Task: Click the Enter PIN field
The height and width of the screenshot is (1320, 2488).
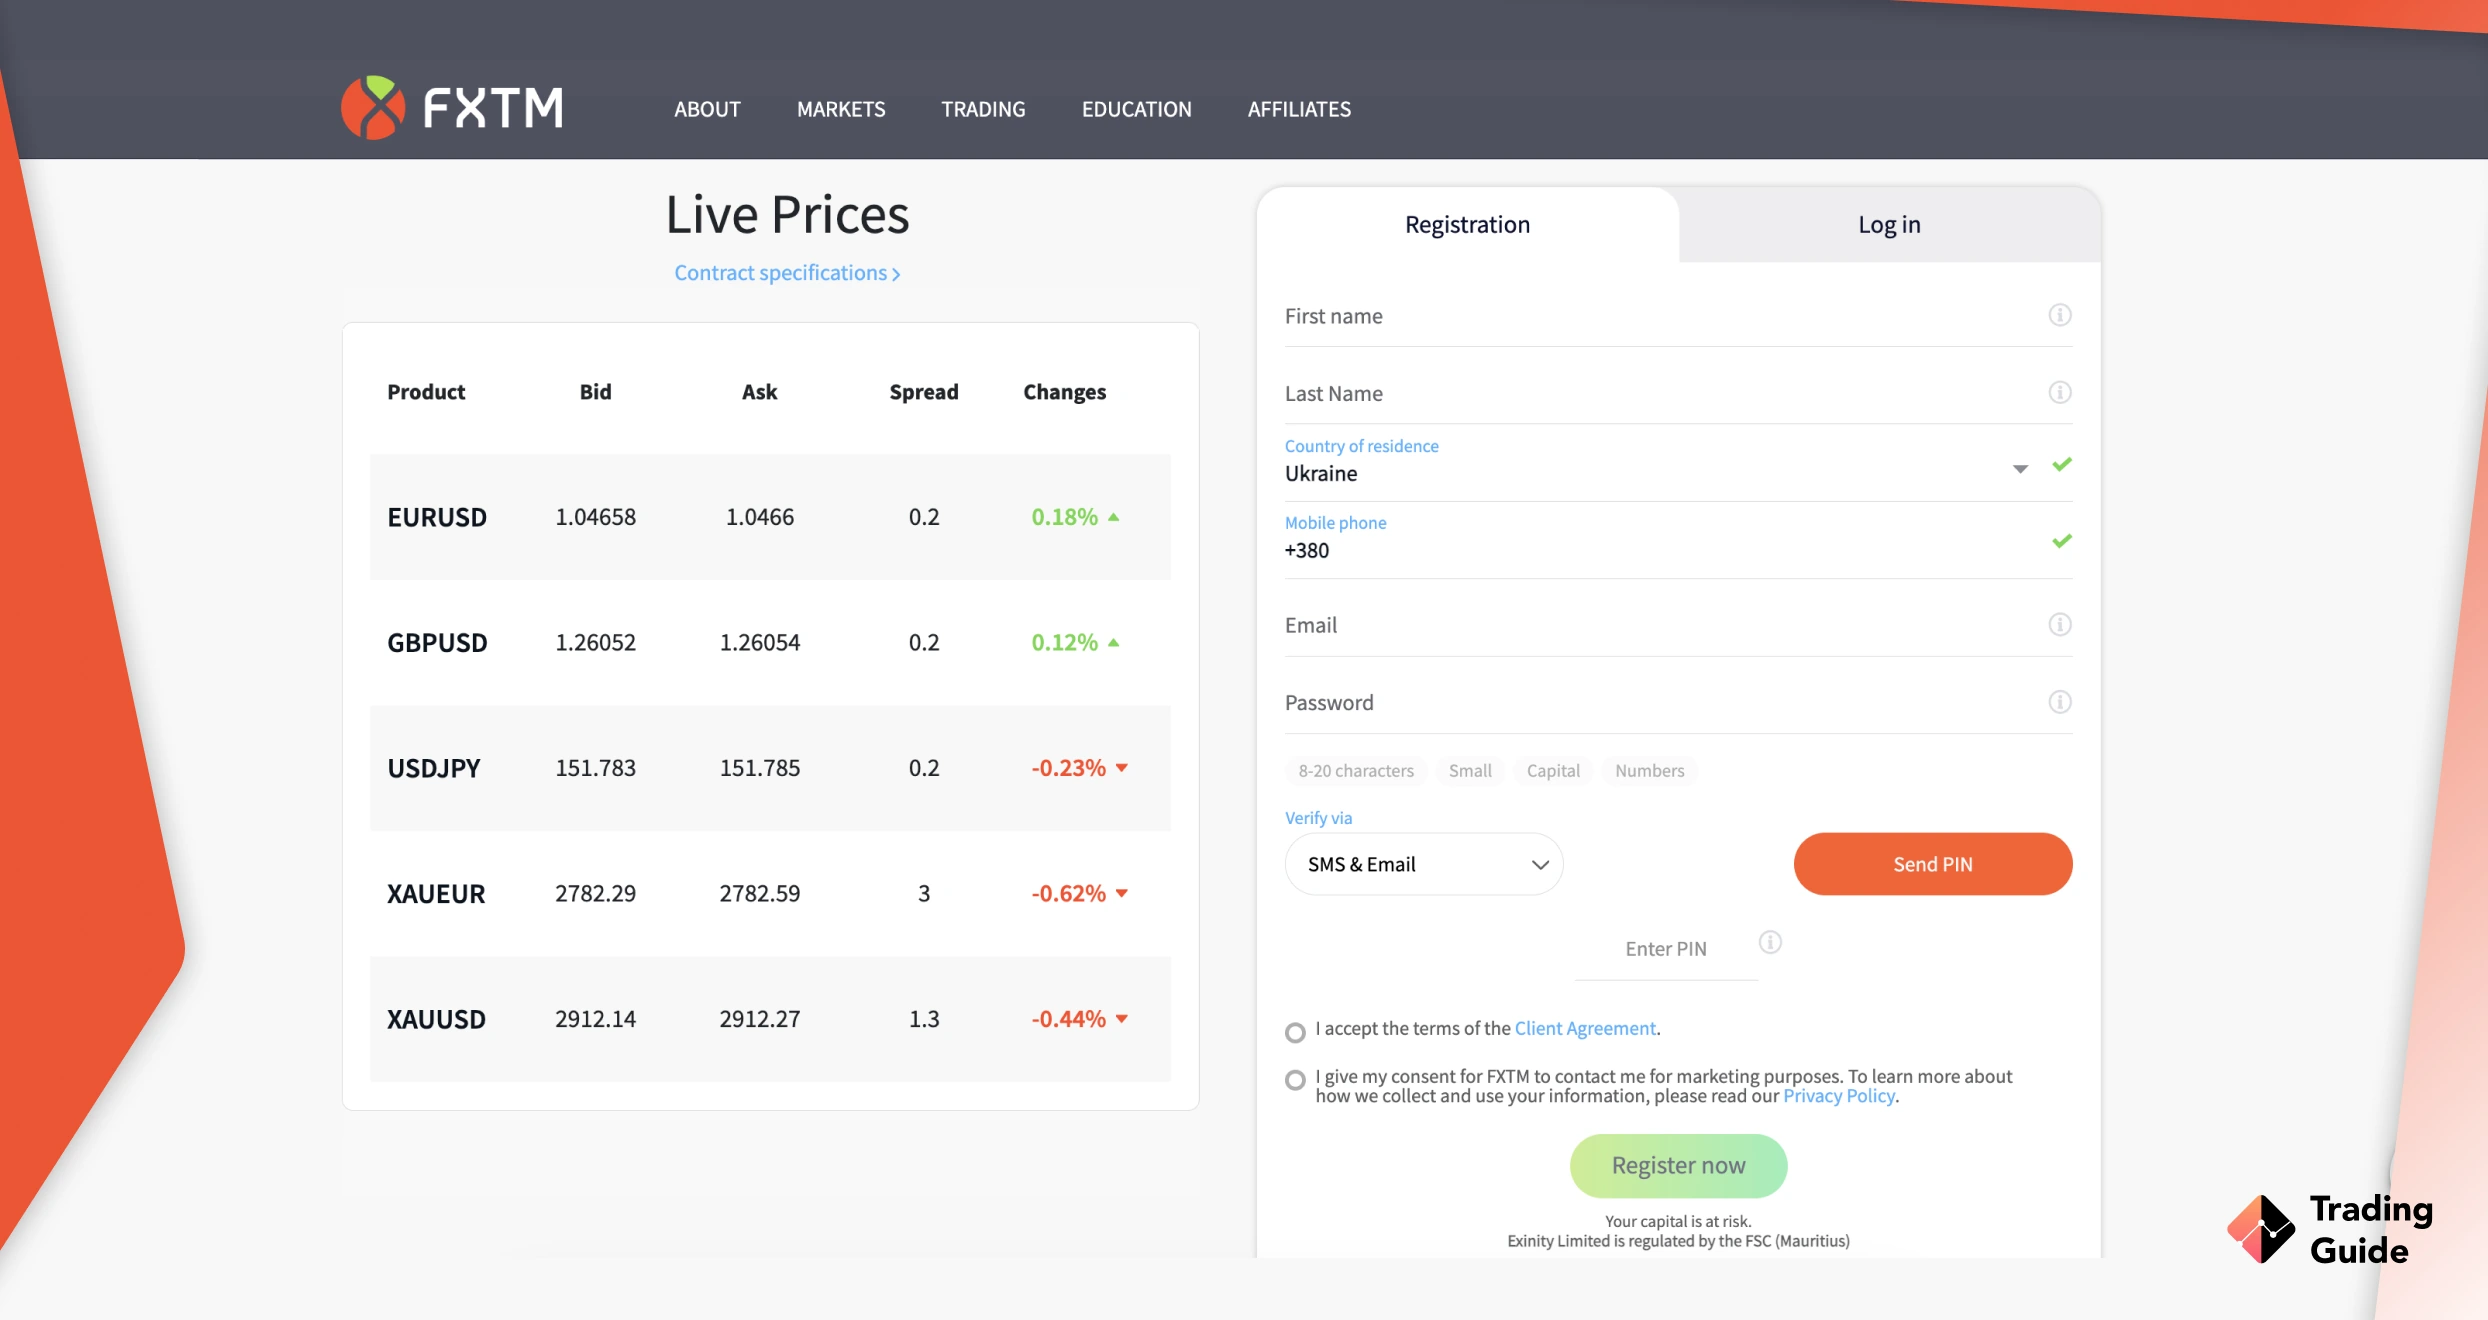Action: [x=1665, y=949]
